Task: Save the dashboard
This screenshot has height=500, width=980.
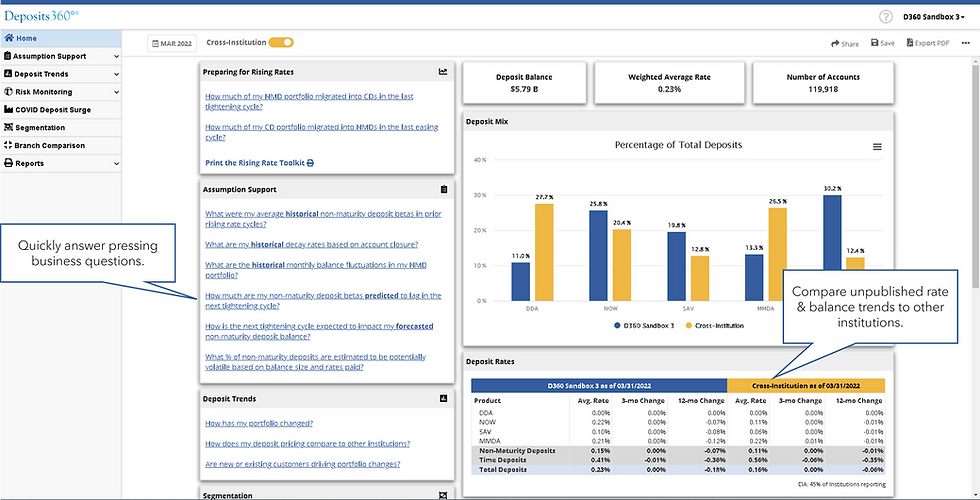Action: (x=882, y=44)
